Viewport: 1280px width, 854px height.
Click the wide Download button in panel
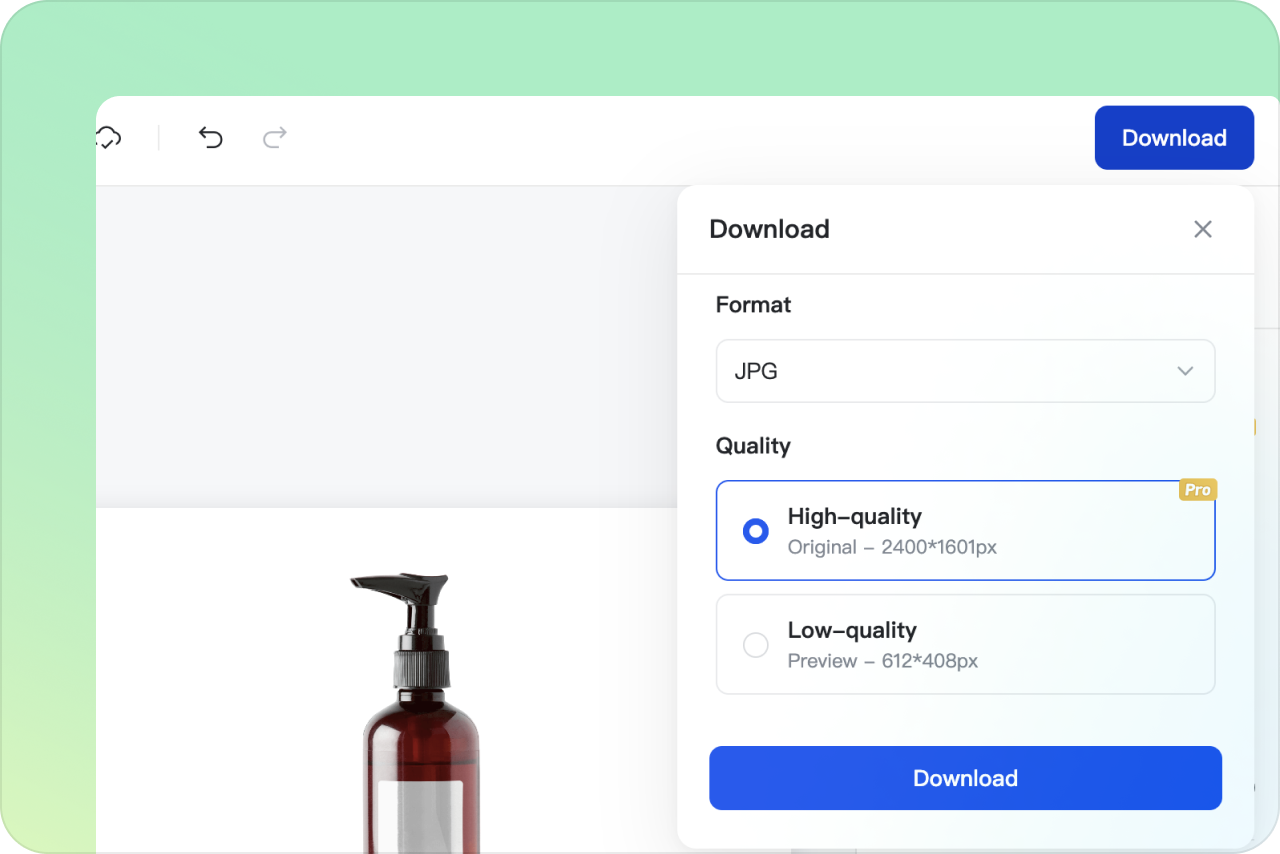point(965,778)
